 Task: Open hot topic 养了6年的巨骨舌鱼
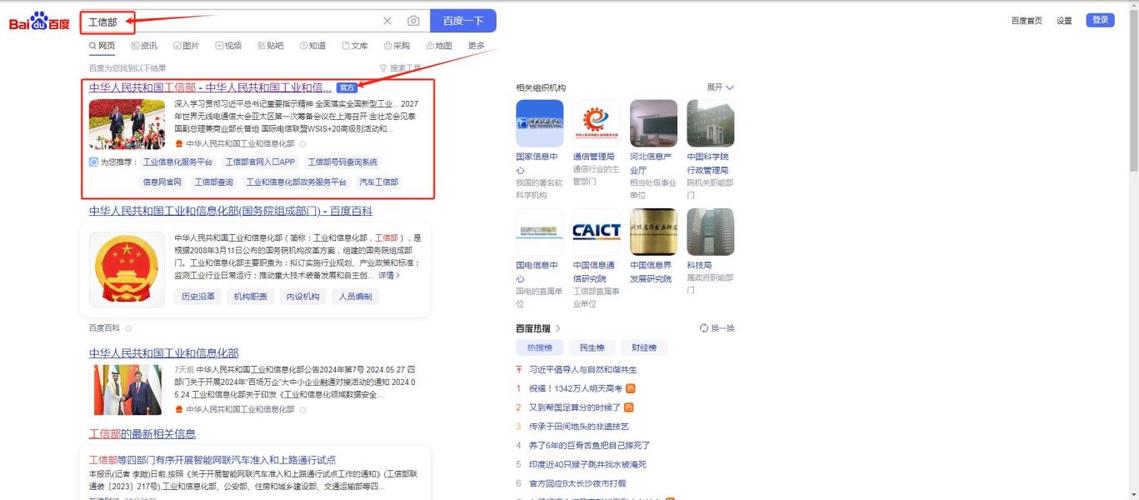point(589,445)
